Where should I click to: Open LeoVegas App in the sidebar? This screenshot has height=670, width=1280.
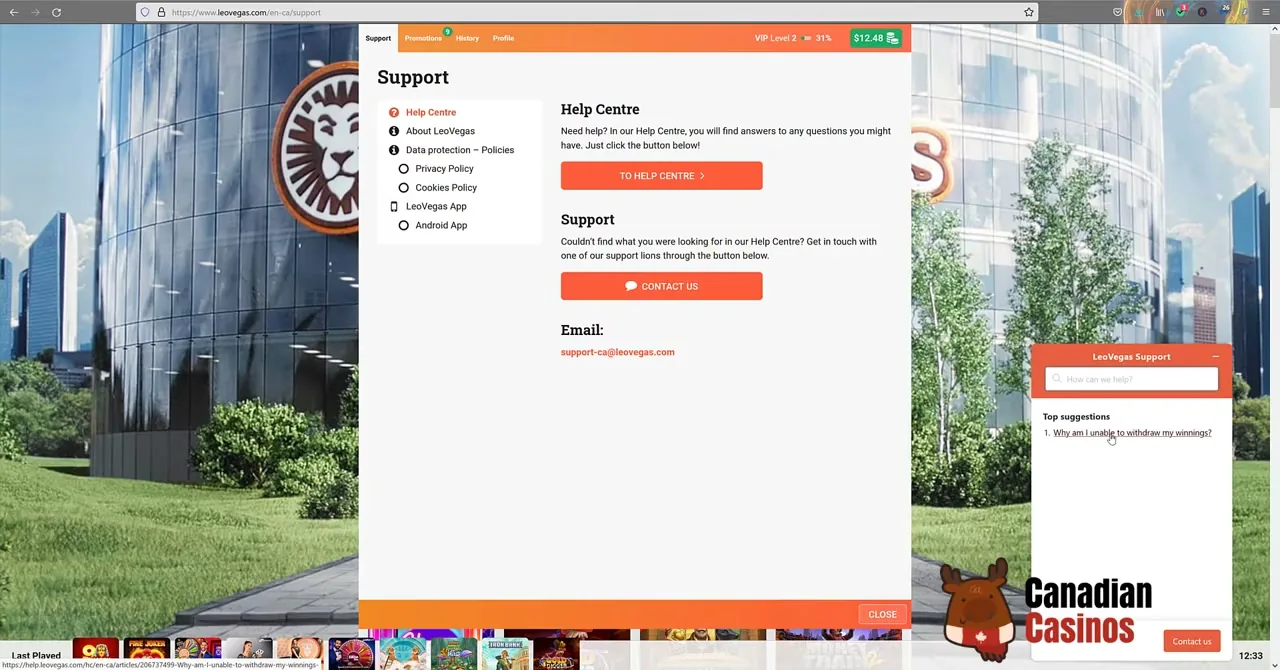coord(436,206)
